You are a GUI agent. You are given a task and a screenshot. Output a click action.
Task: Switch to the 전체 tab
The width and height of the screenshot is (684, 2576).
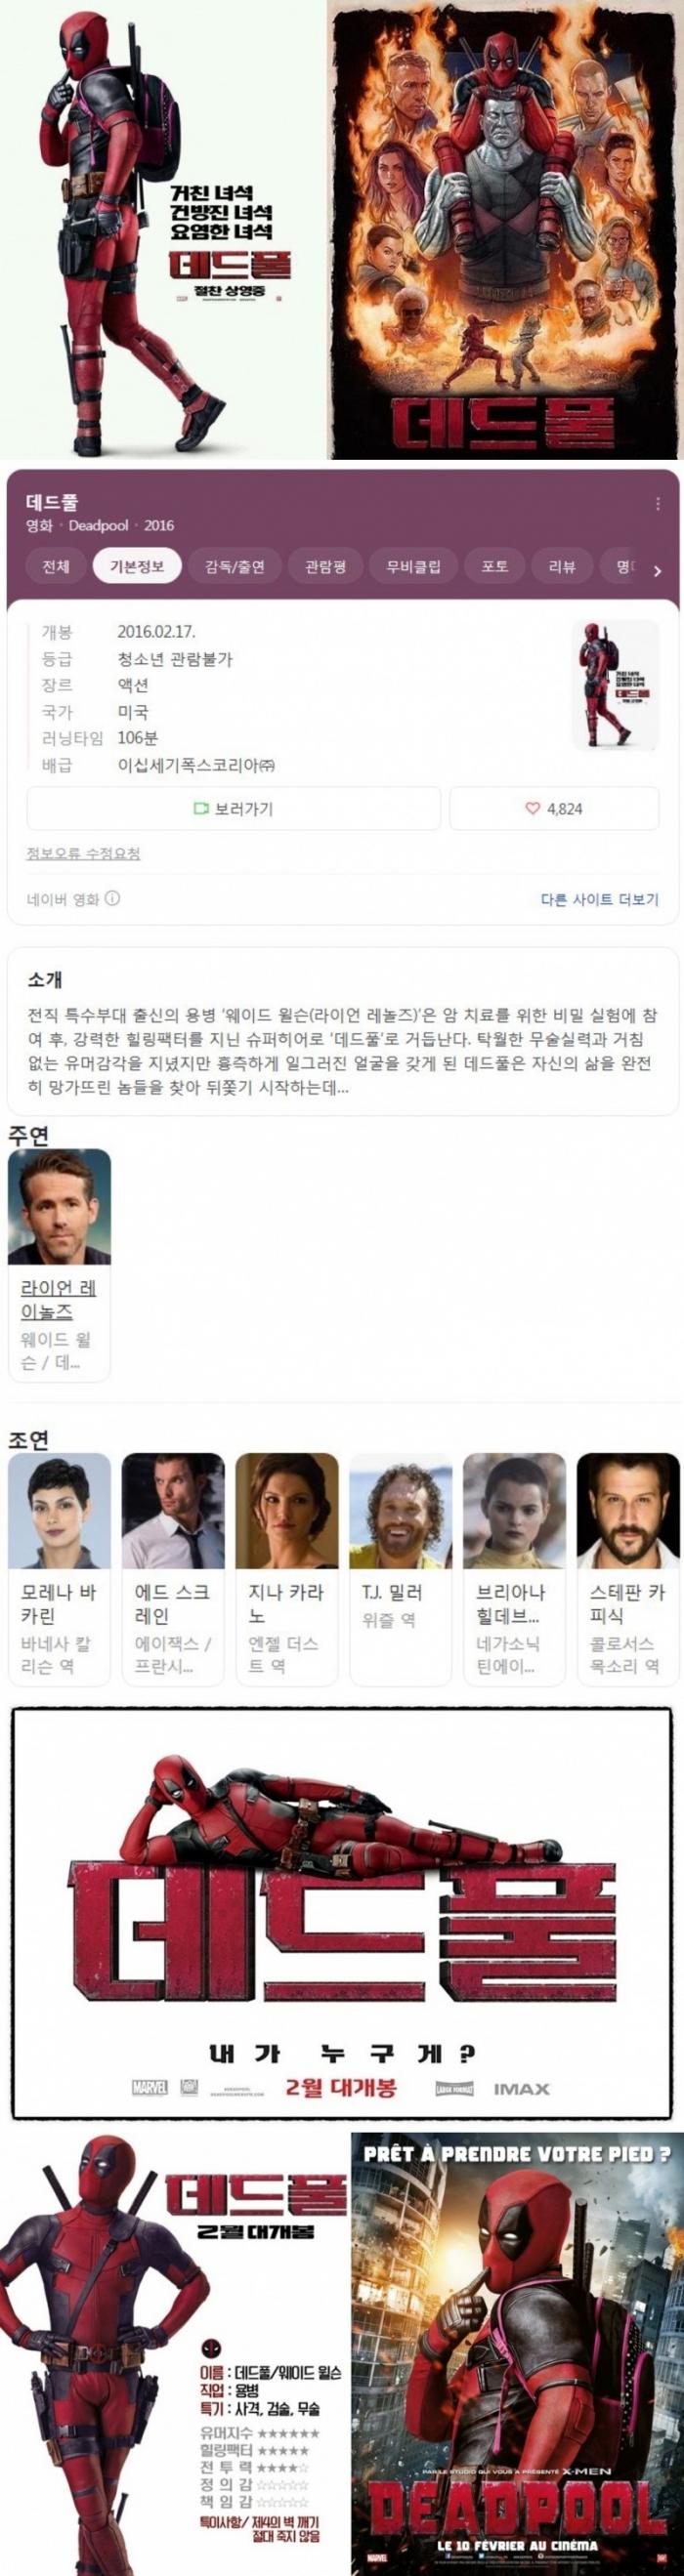(56, 567)
